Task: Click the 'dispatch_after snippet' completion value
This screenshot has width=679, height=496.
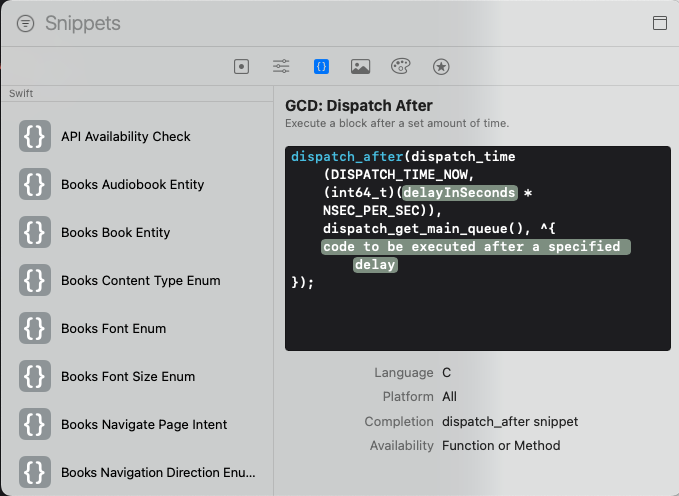Action: 510,421
